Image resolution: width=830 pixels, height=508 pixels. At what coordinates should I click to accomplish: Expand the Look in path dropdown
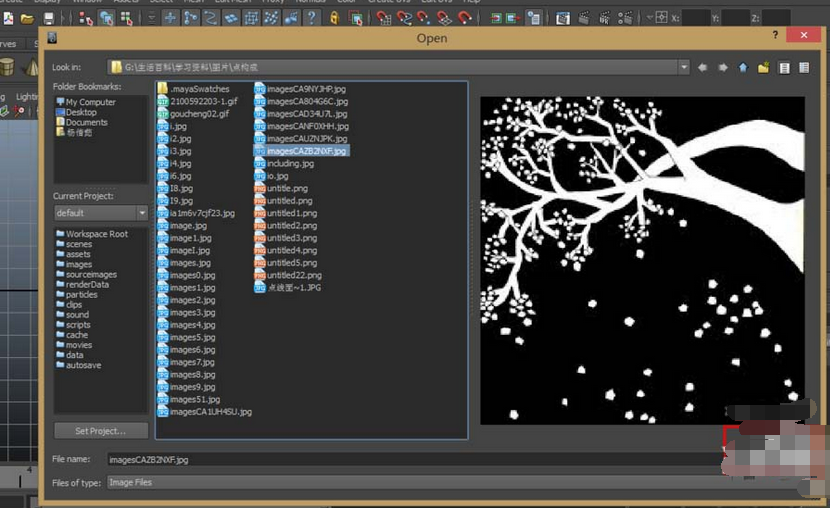[684, 67]
